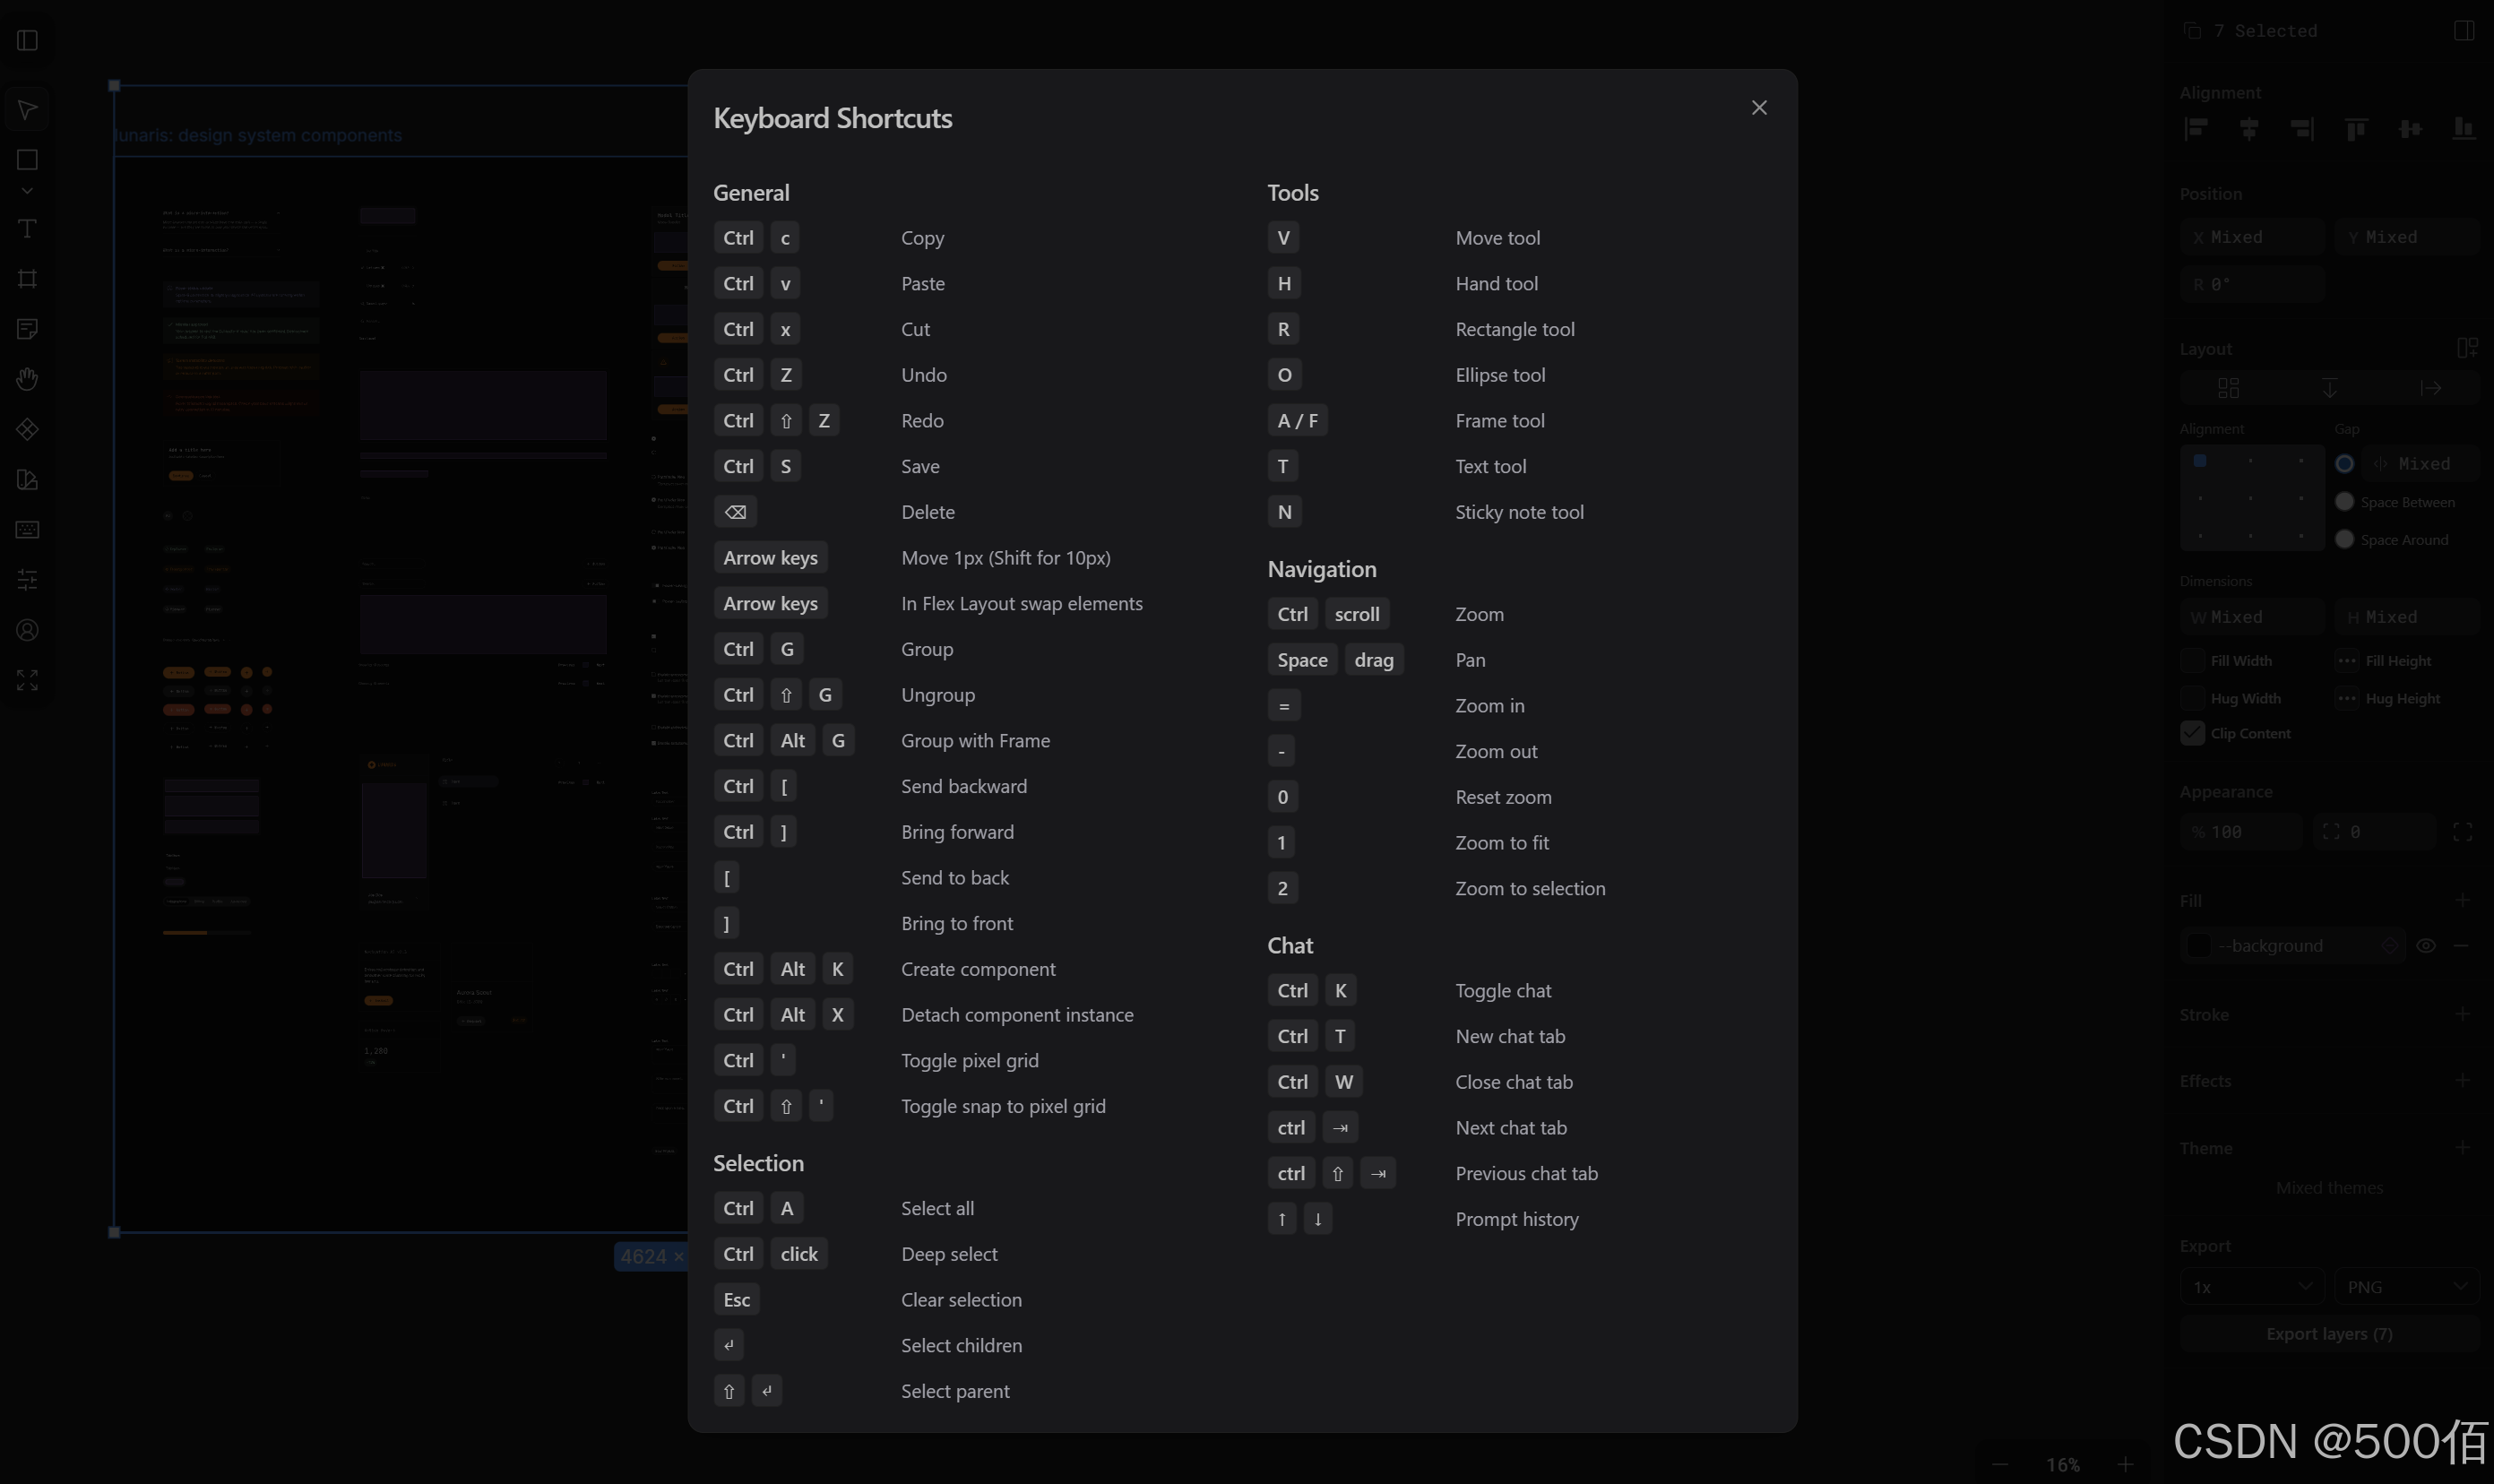This screenshot has height=1484, width=2494.
Task: Align selection to left edge
Action: pyautogui.click(x=2196, y=129)
